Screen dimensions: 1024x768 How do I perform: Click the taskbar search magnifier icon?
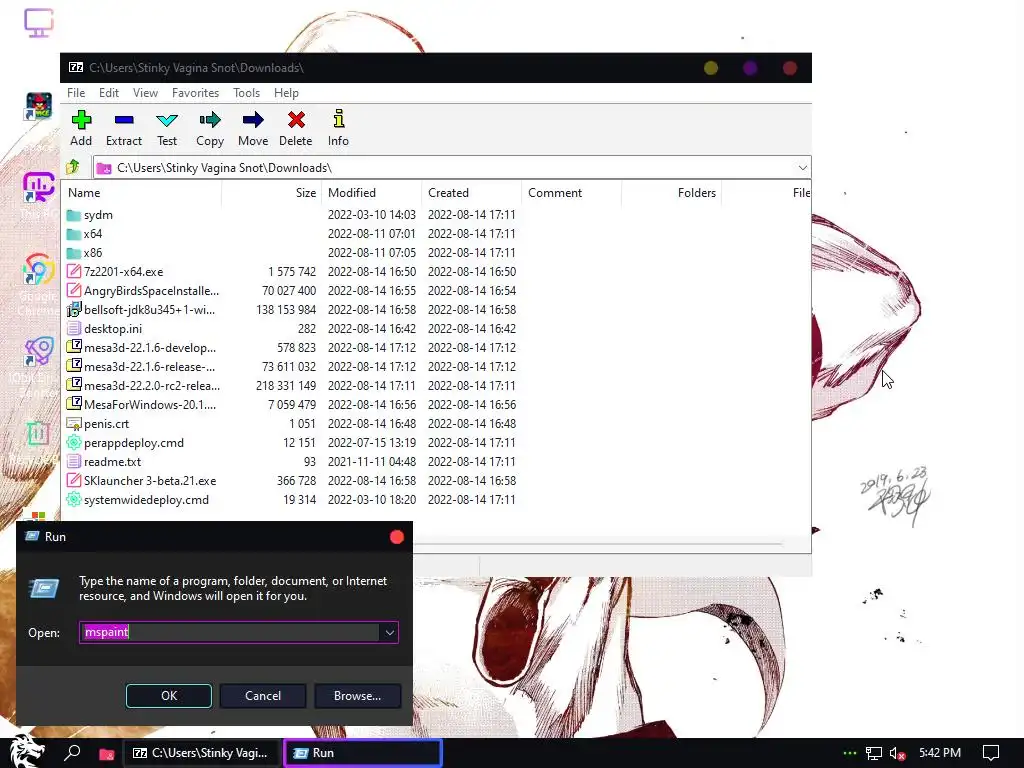(72, 753)
